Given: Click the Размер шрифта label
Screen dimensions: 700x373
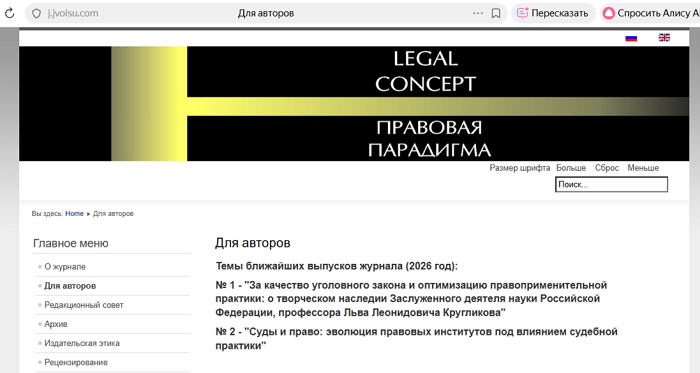Looking at the screenshot, I should pyautogui.click(x=520, y=168).
